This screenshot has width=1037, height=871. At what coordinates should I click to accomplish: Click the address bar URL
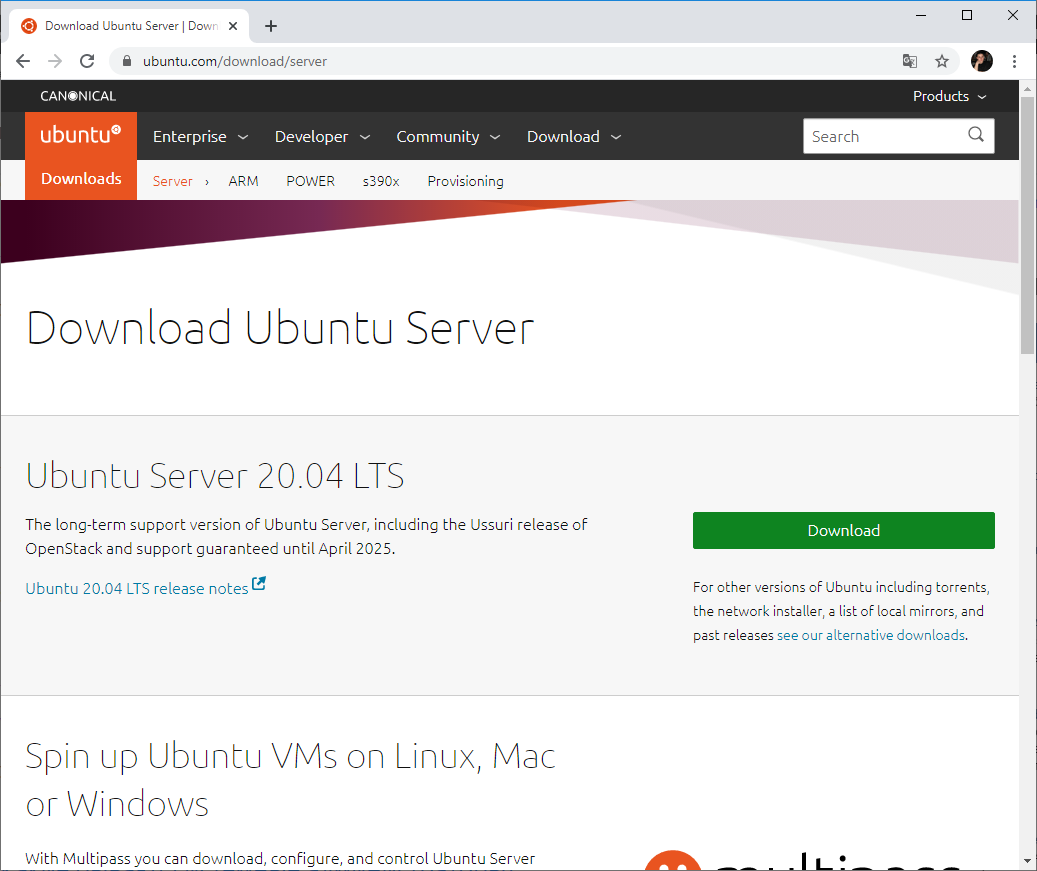[235, 62]
